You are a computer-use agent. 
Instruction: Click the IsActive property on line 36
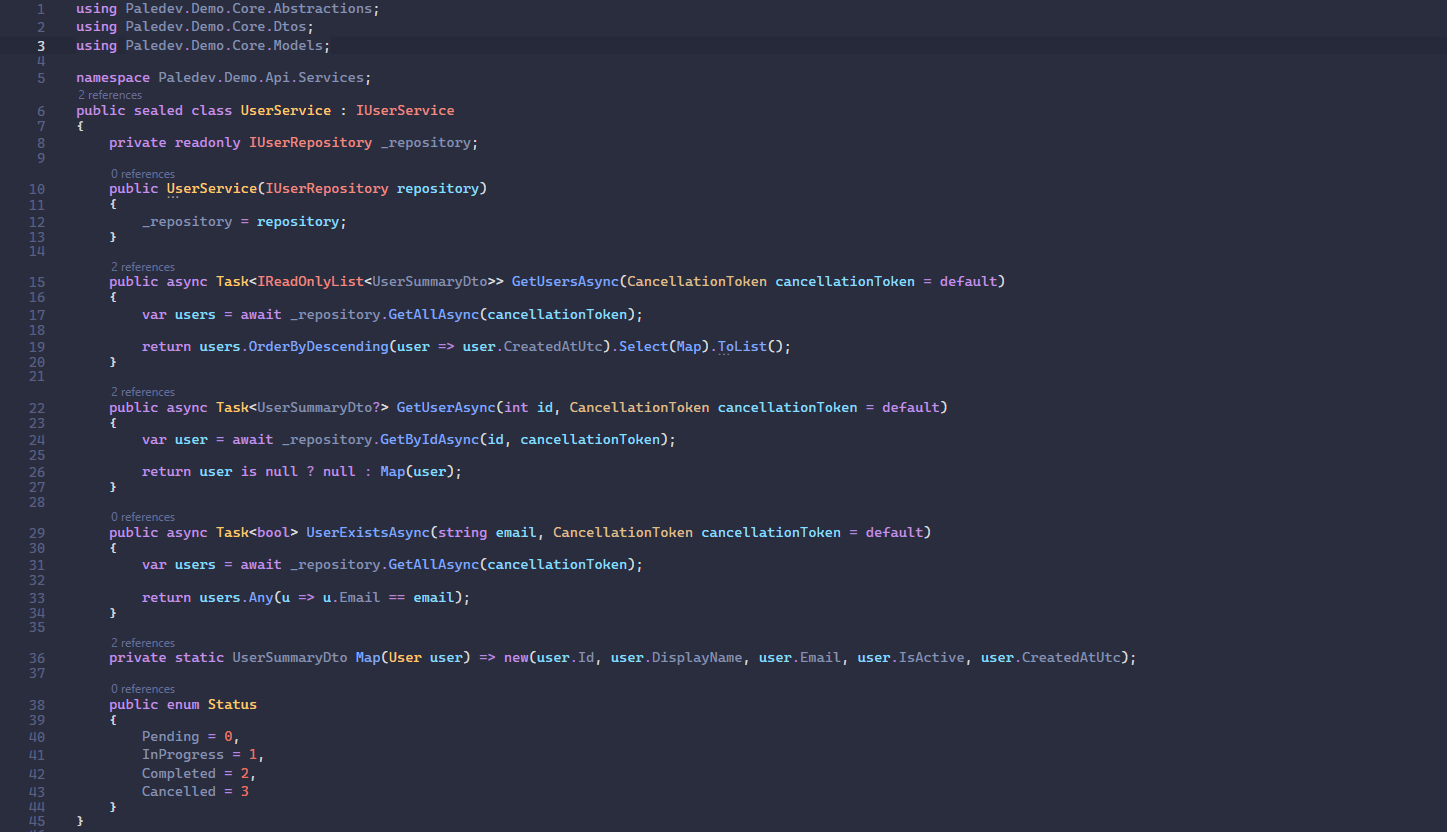pyautogui.click(x=932, y=658)
